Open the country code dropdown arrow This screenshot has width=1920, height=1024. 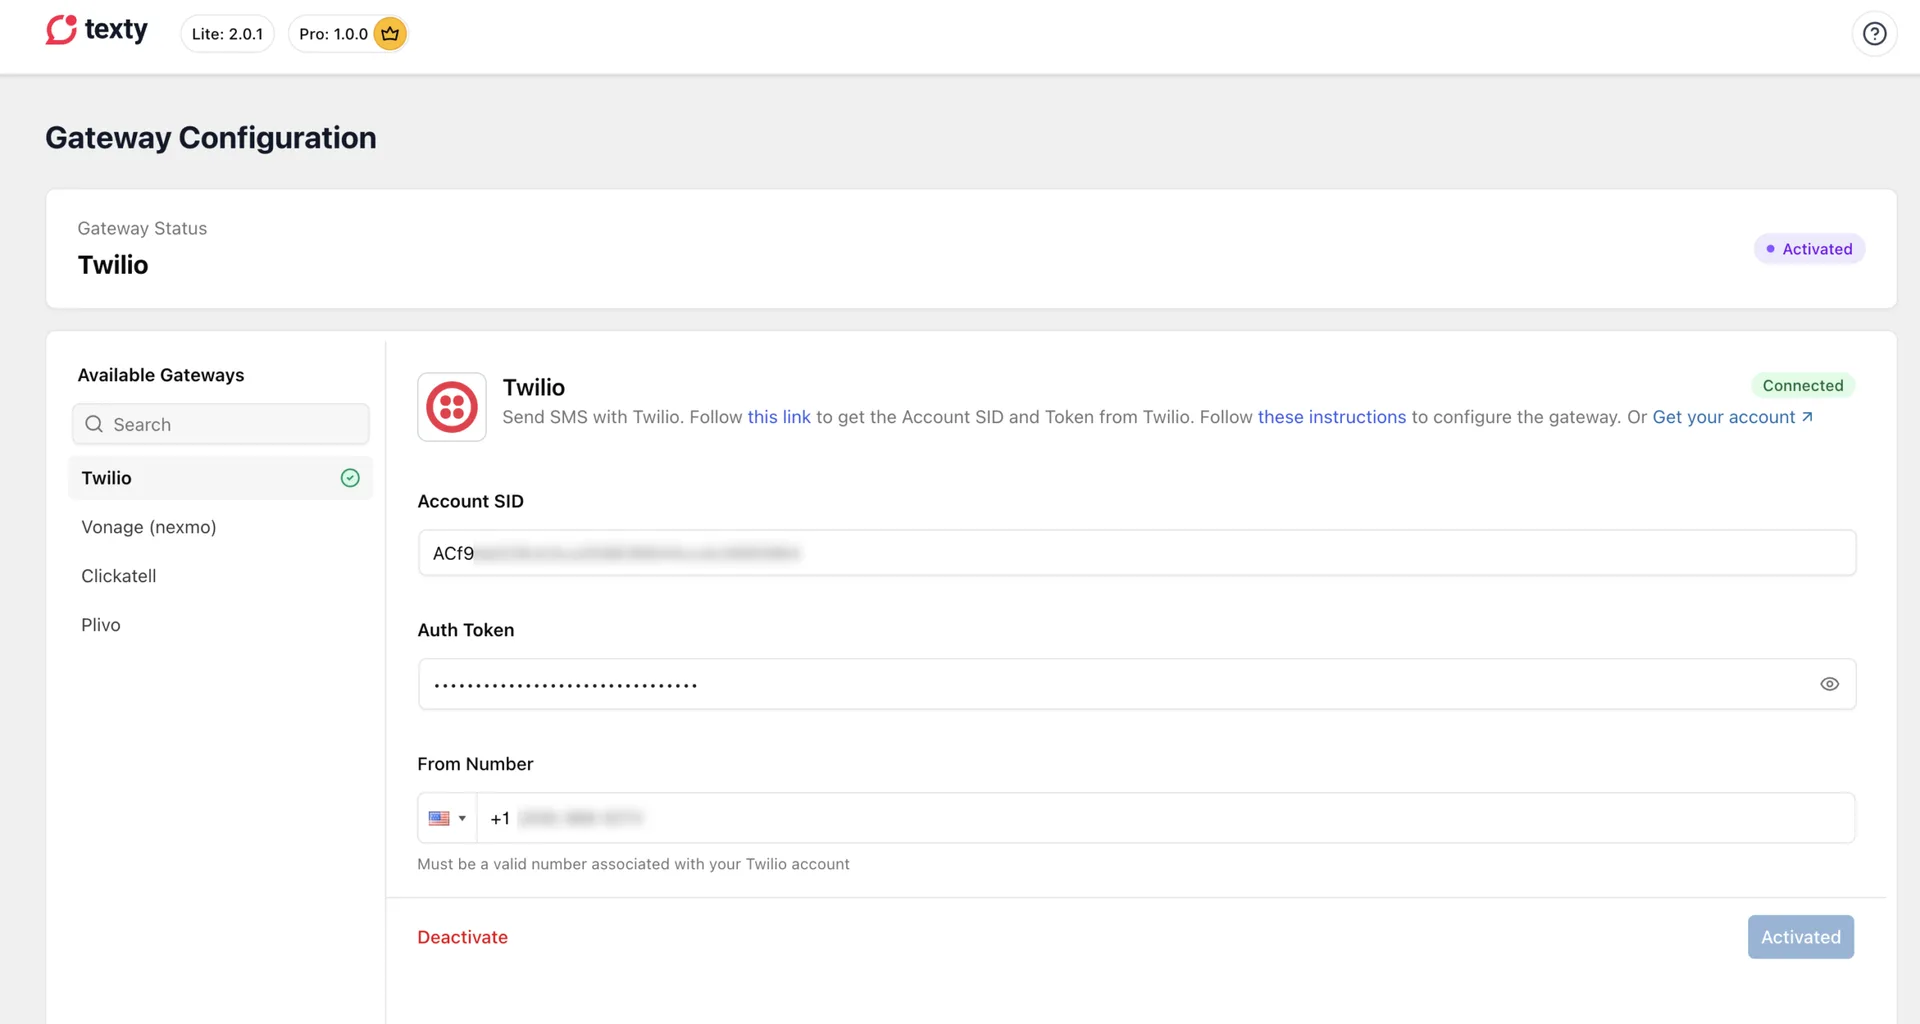[x=462, y=818]
